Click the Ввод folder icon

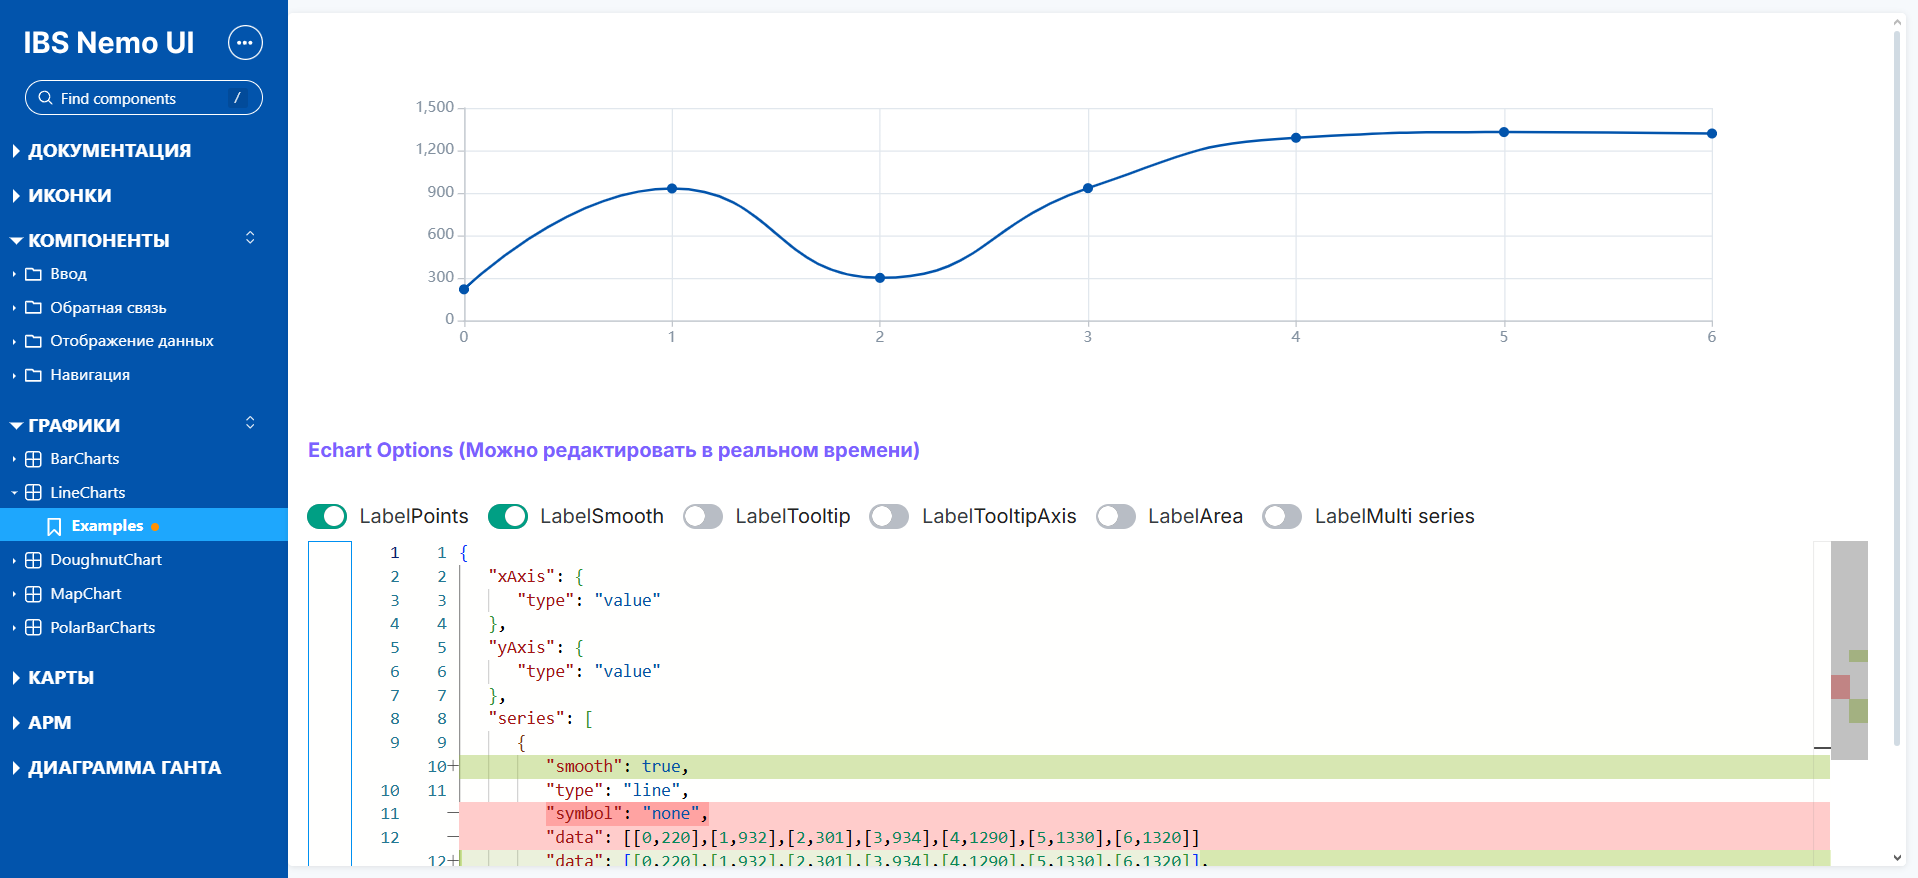33,274
